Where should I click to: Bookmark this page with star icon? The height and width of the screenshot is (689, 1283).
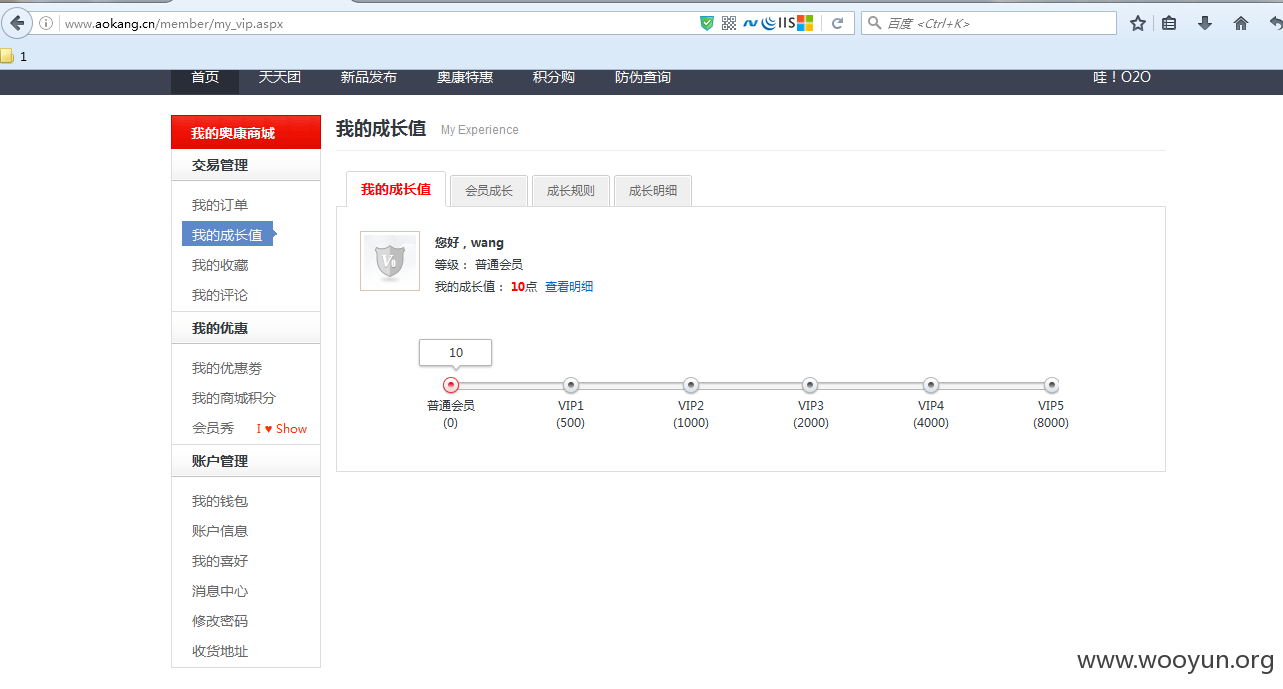click(1138, 23)
